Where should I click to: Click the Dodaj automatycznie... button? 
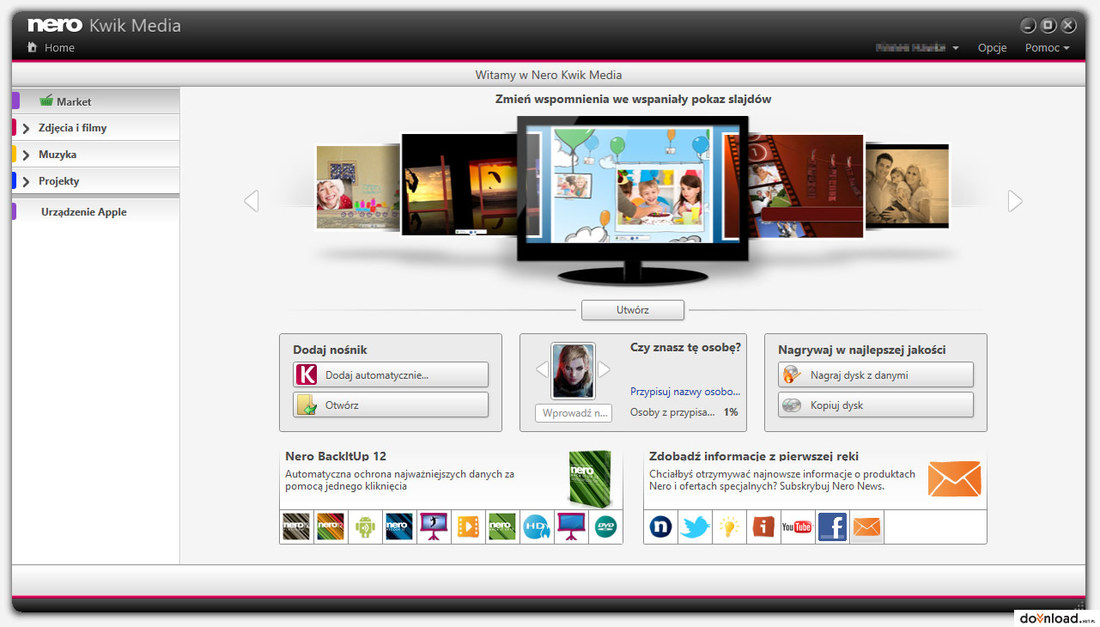391,375
